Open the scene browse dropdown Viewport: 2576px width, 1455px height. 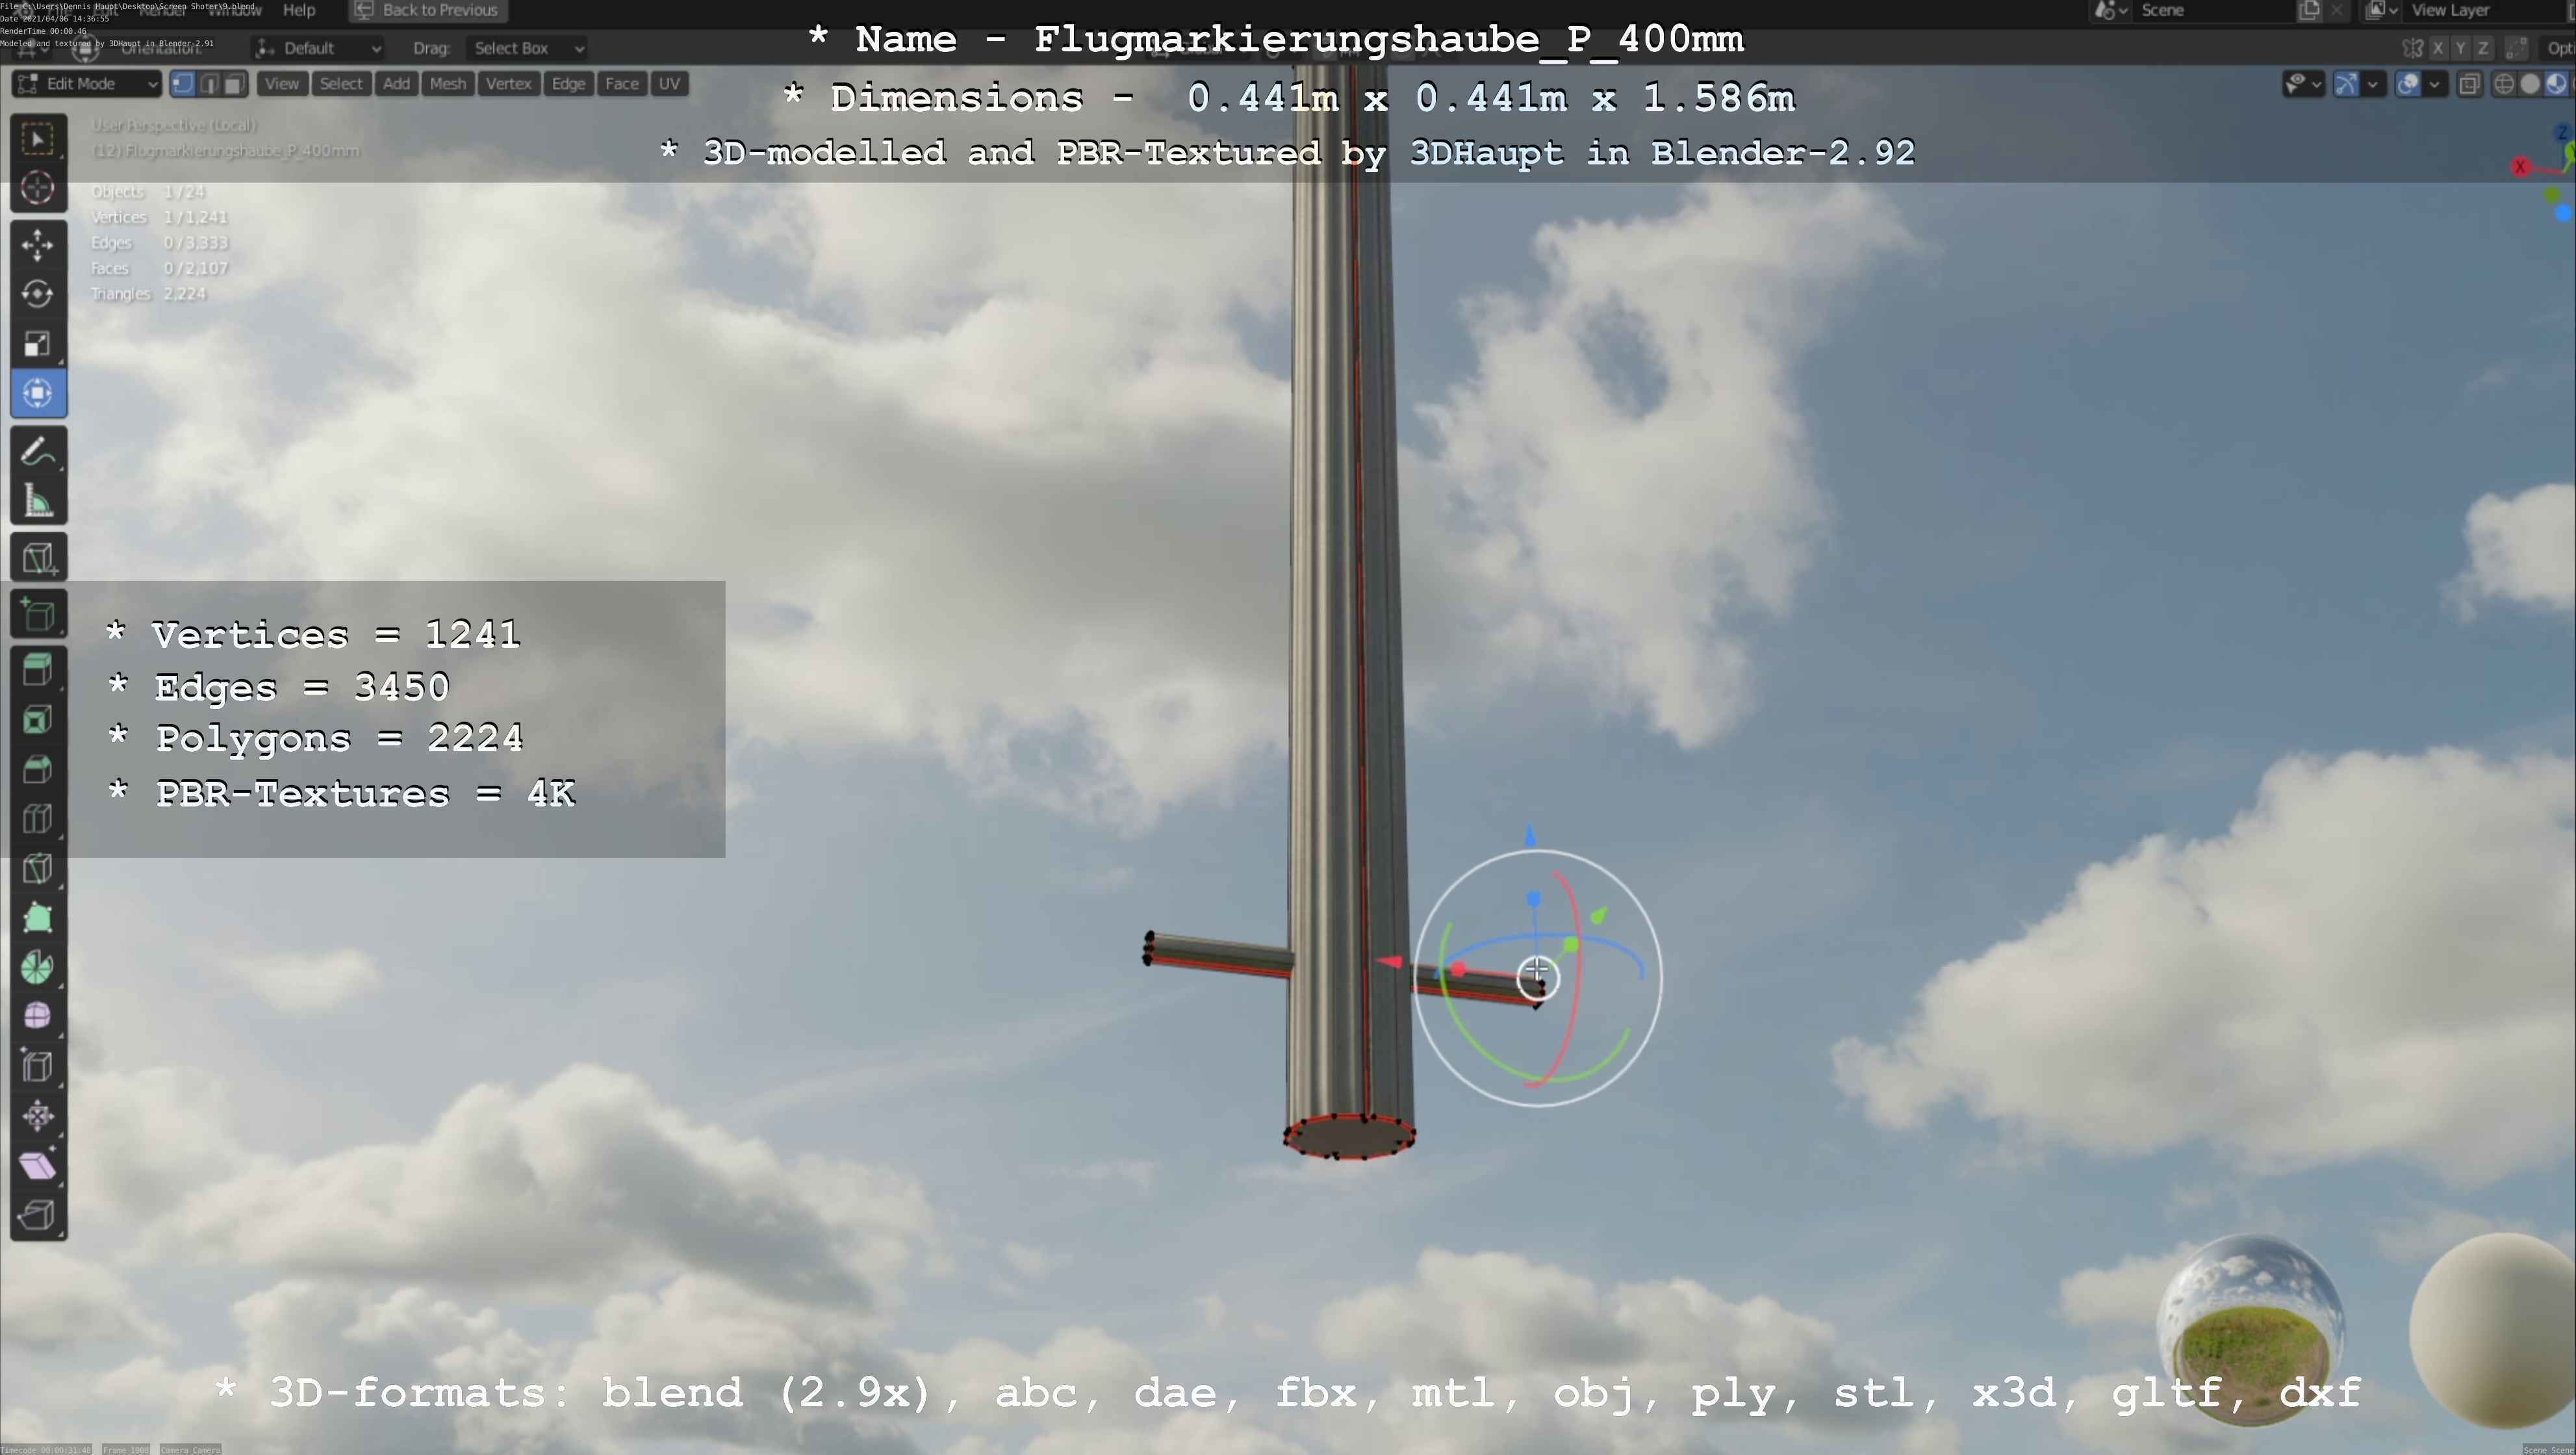click(x=2111, y=10)
